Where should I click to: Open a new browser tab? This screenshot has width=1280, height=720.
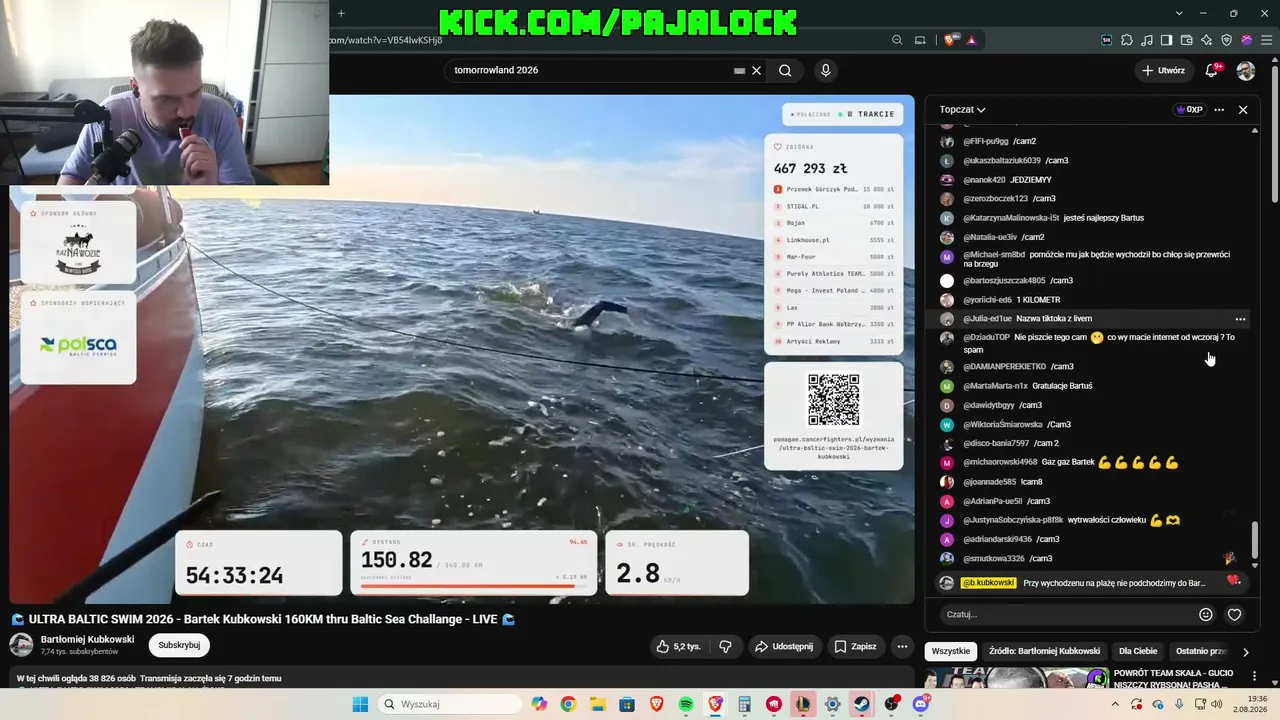(x=341, y=13)
